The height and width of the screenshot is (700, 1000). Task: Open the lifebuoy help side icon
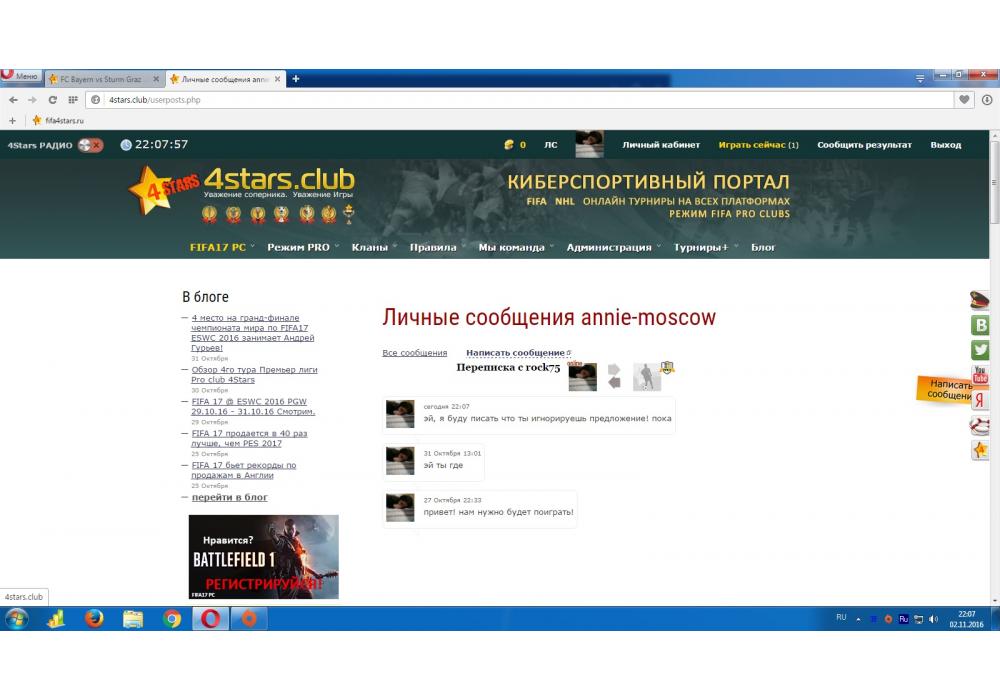[980, 425]
